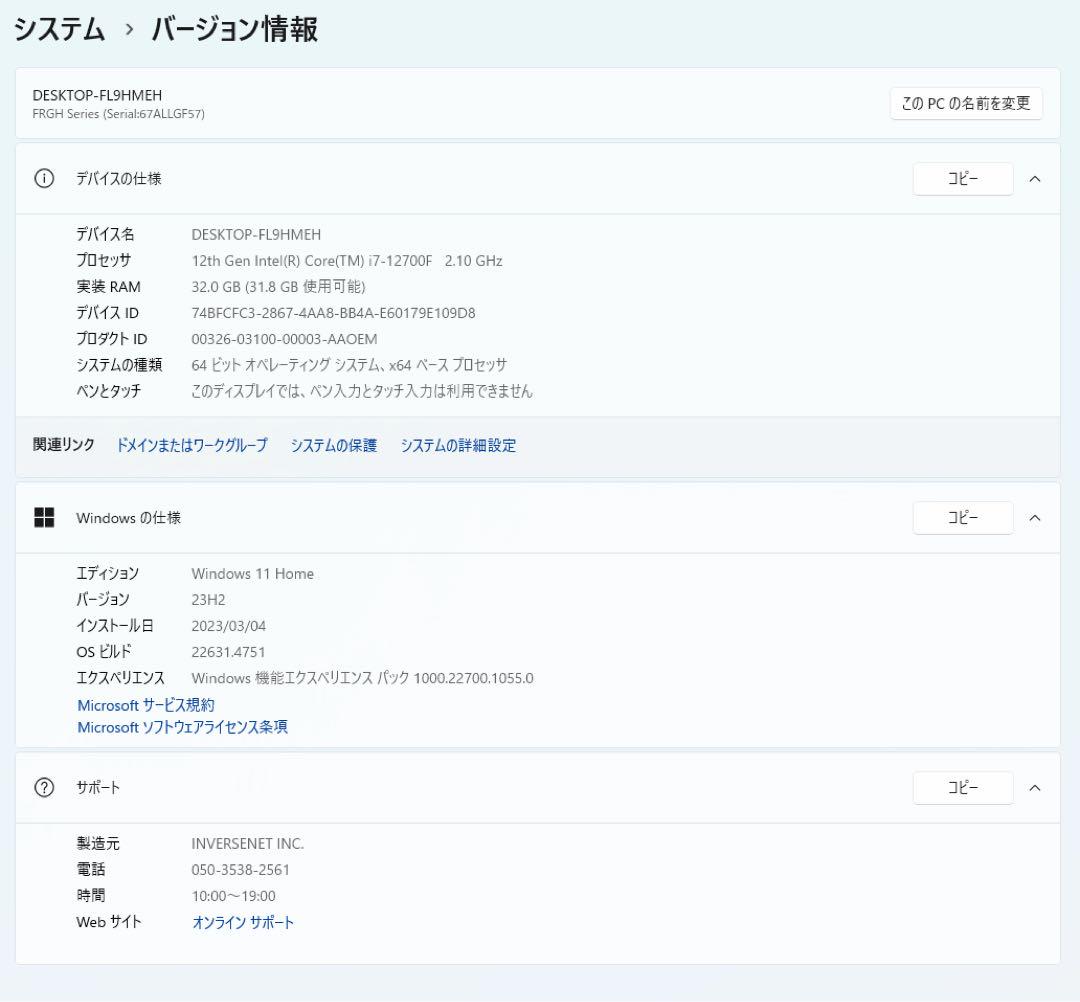Click the 関連リンク label
The height and width of the screenshot is (1002, 1080).
point(64,445)
